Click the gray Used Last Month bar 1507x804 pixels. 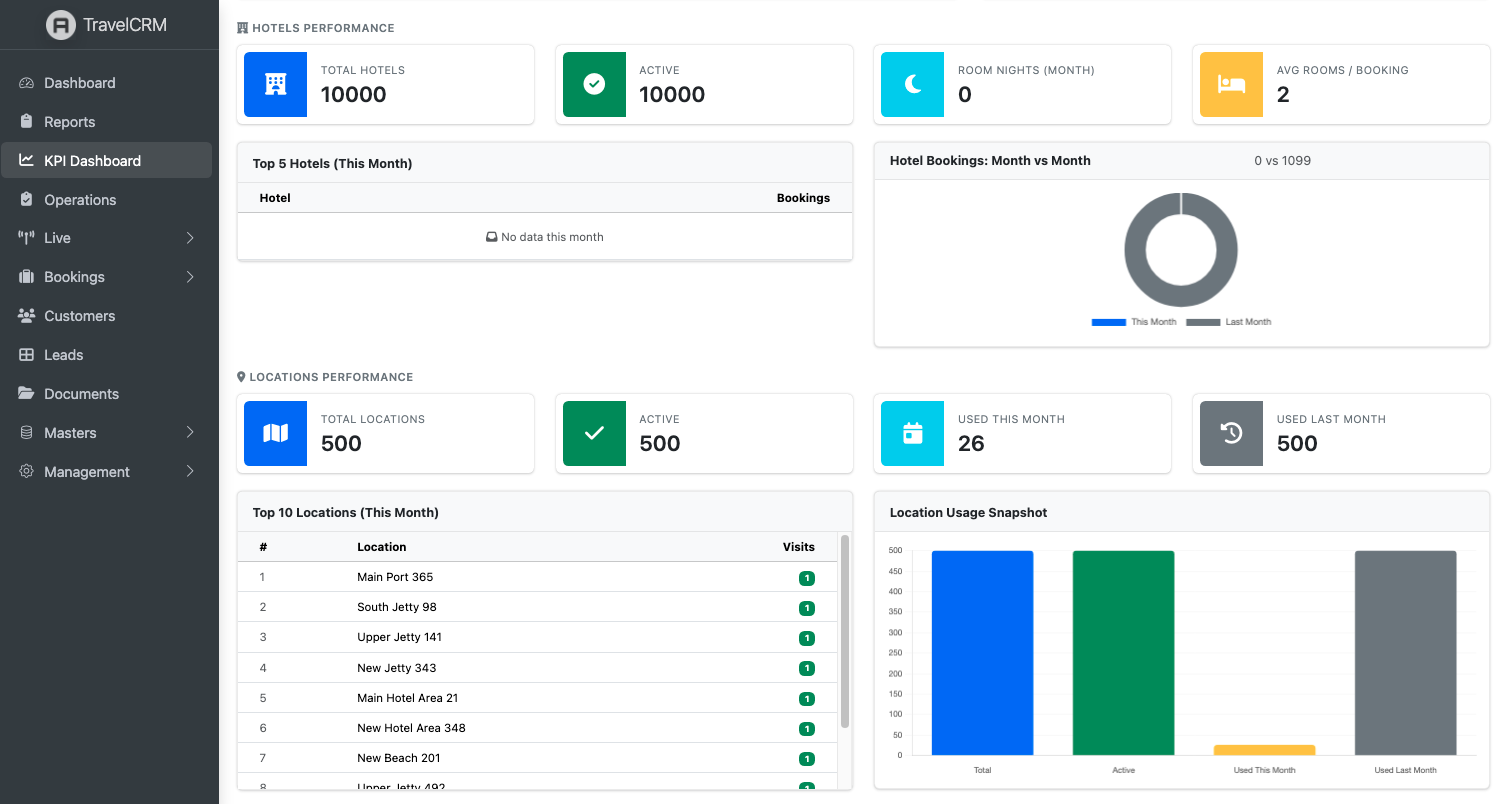tap(1406, 653)
